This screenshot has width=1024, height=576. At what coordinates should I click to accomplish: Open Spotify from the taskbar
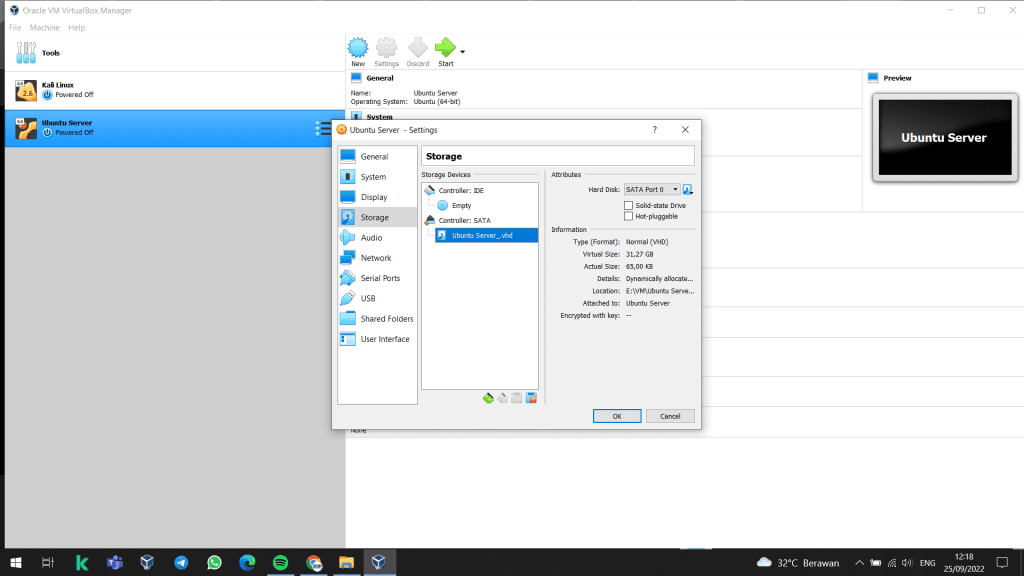point(280,563)
